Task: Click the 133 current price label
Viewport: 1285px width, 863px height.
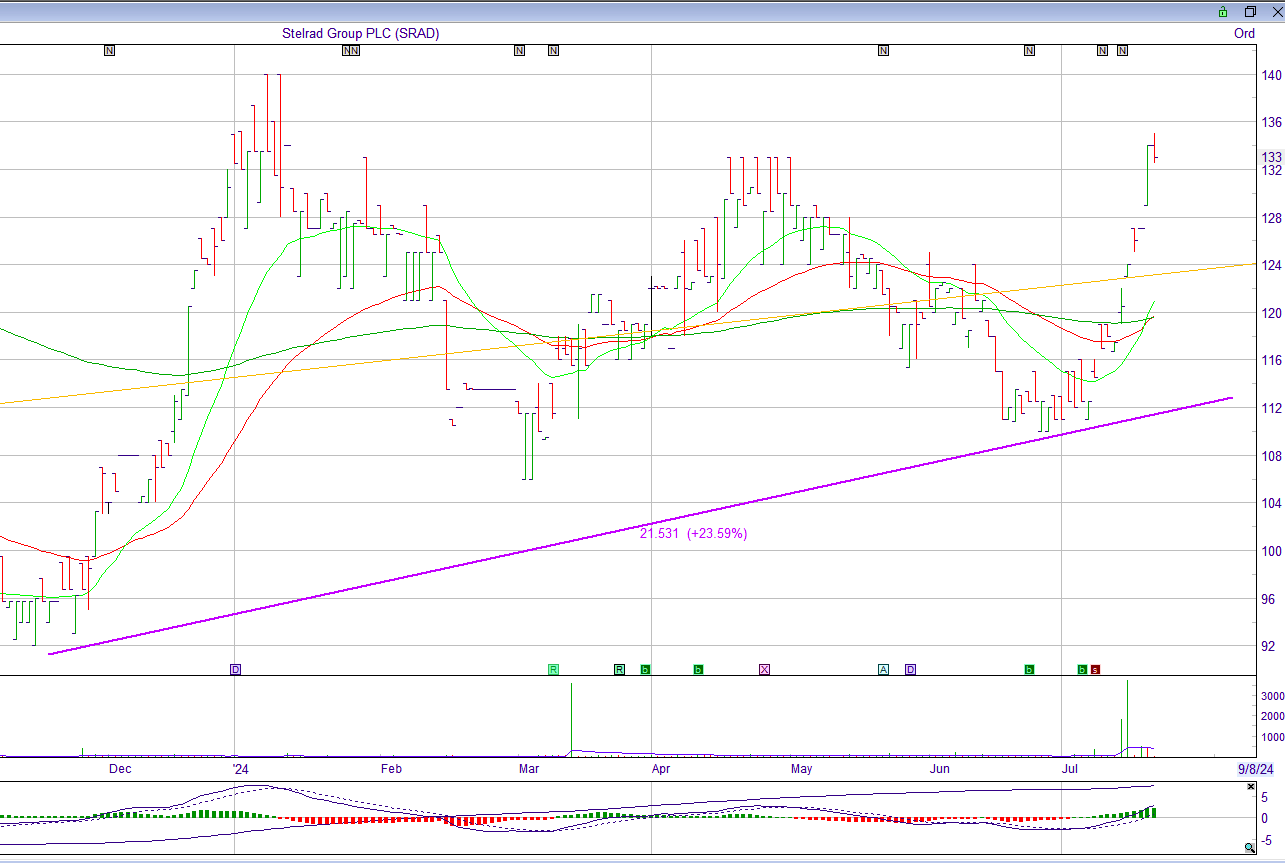Action: (1272, 158)
